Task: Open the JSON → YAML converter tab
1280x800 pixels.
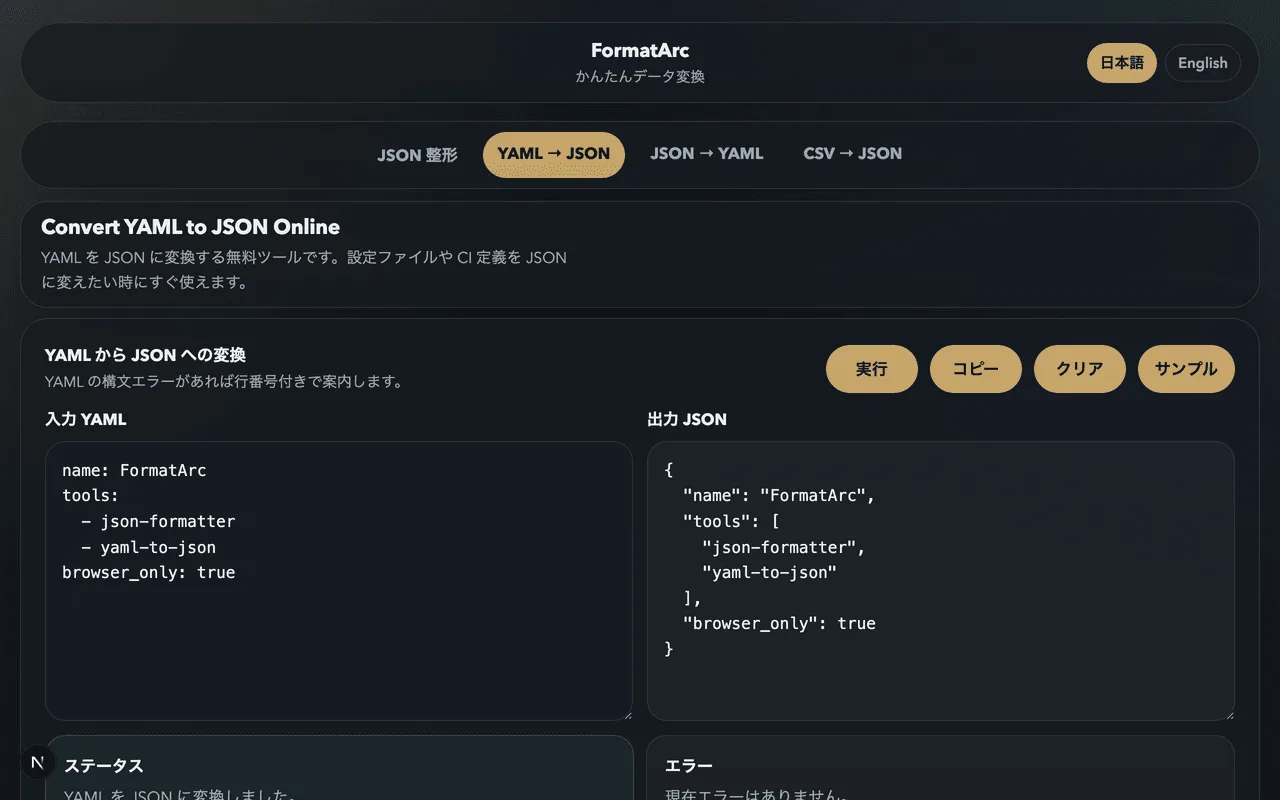Action: point(706,153)
